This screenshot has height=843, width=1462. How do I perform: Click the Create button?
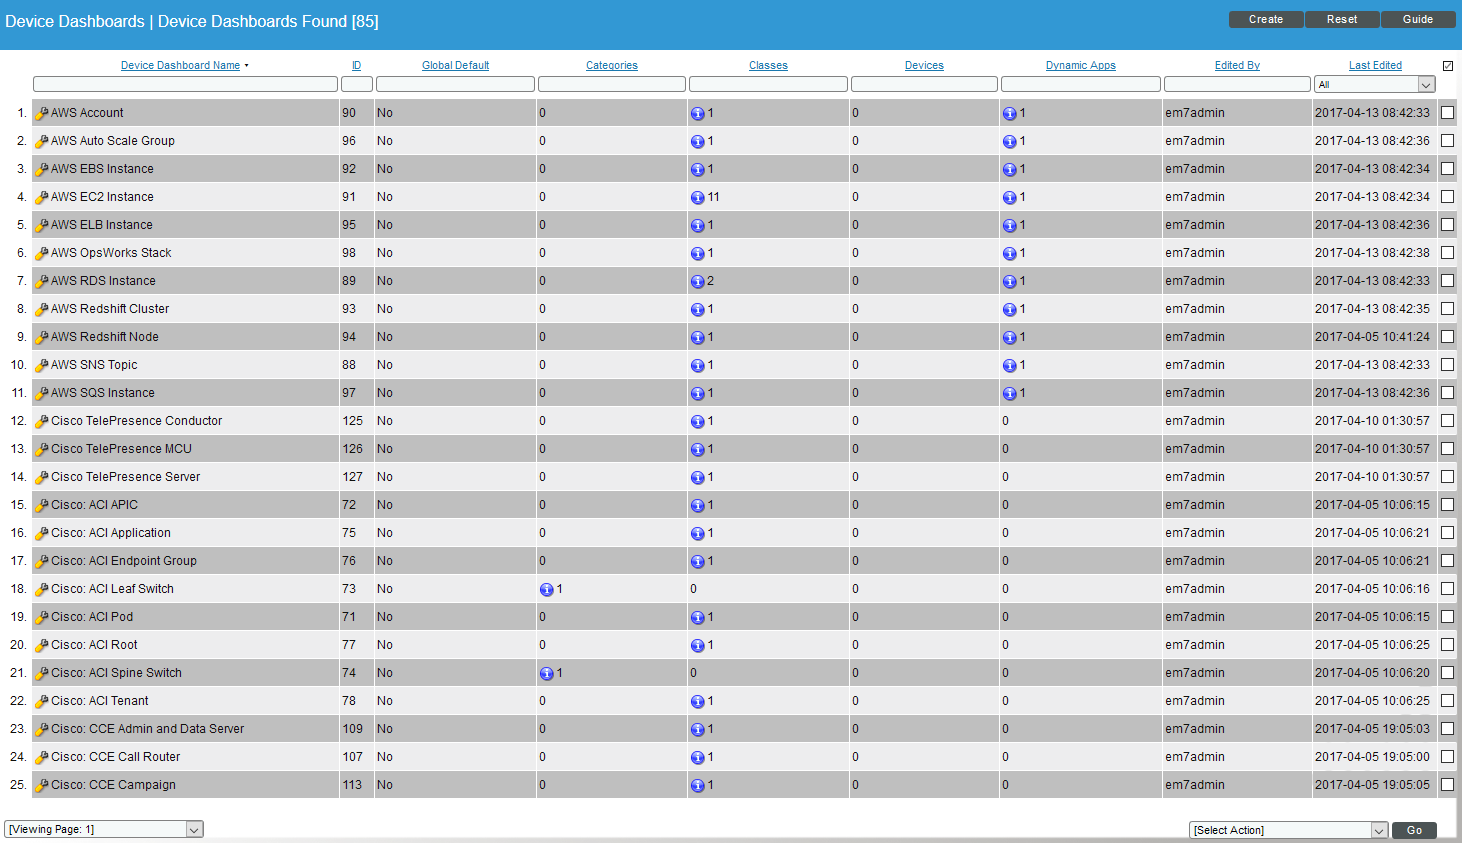tap(1265, 18)
